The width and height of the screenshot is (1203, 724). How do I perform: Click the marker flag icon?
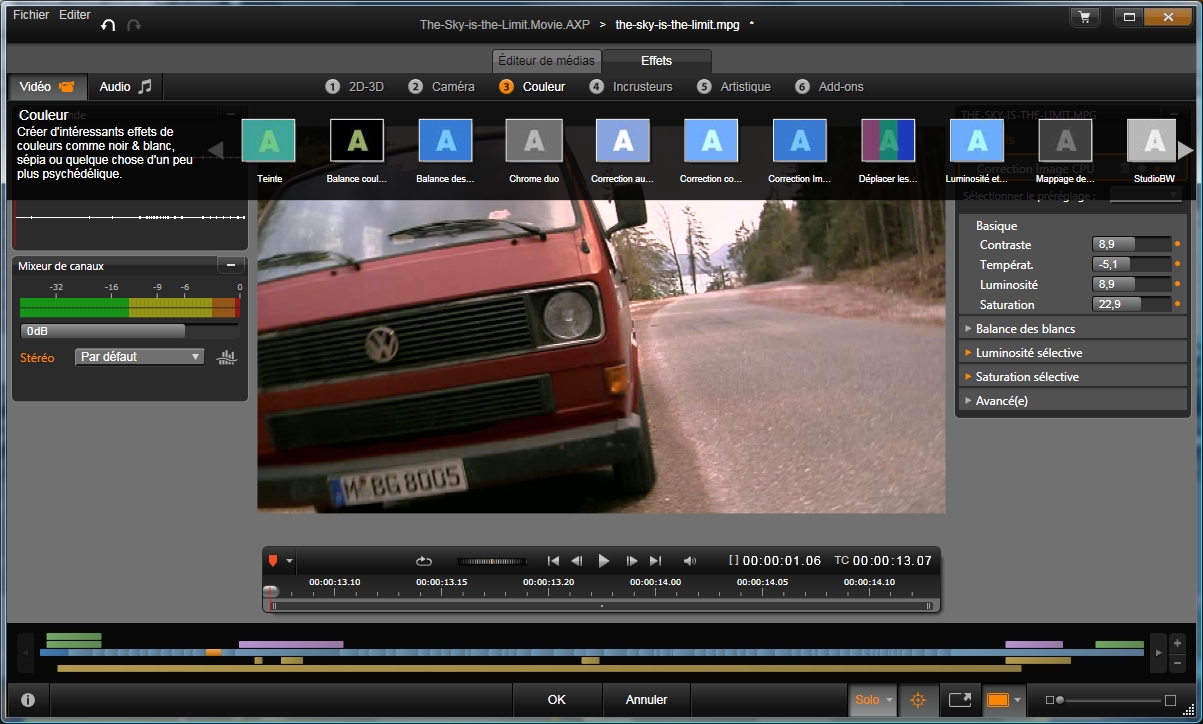274,561
